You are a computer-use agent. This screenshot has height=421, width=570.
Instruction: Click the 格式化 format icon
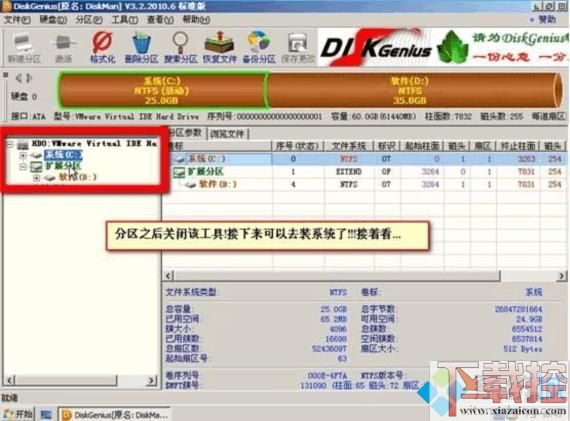tap(103, 48)
